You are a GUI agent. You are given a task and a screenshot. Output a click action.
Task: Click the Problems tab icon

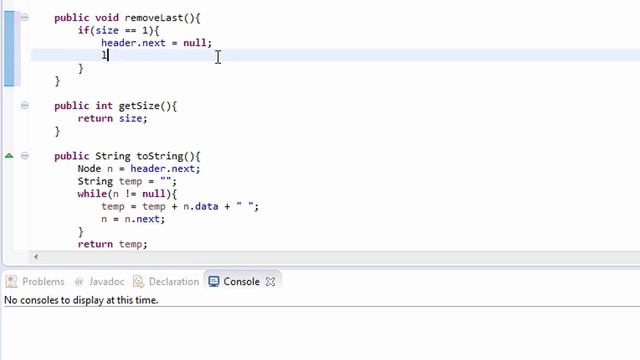[x=11, y=281]
